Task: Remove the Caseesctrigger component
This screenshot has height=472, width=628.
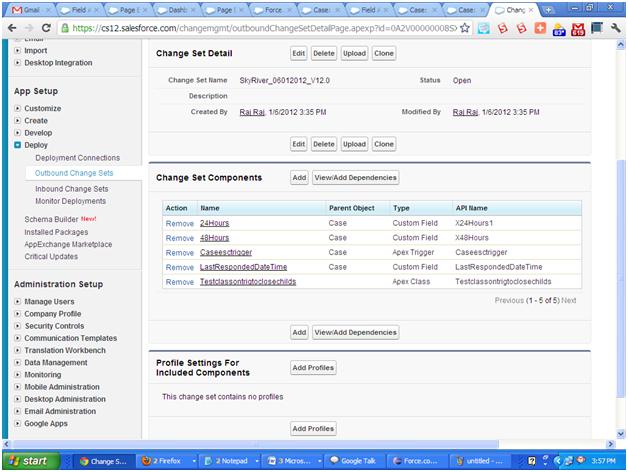Action: [179, 253]
